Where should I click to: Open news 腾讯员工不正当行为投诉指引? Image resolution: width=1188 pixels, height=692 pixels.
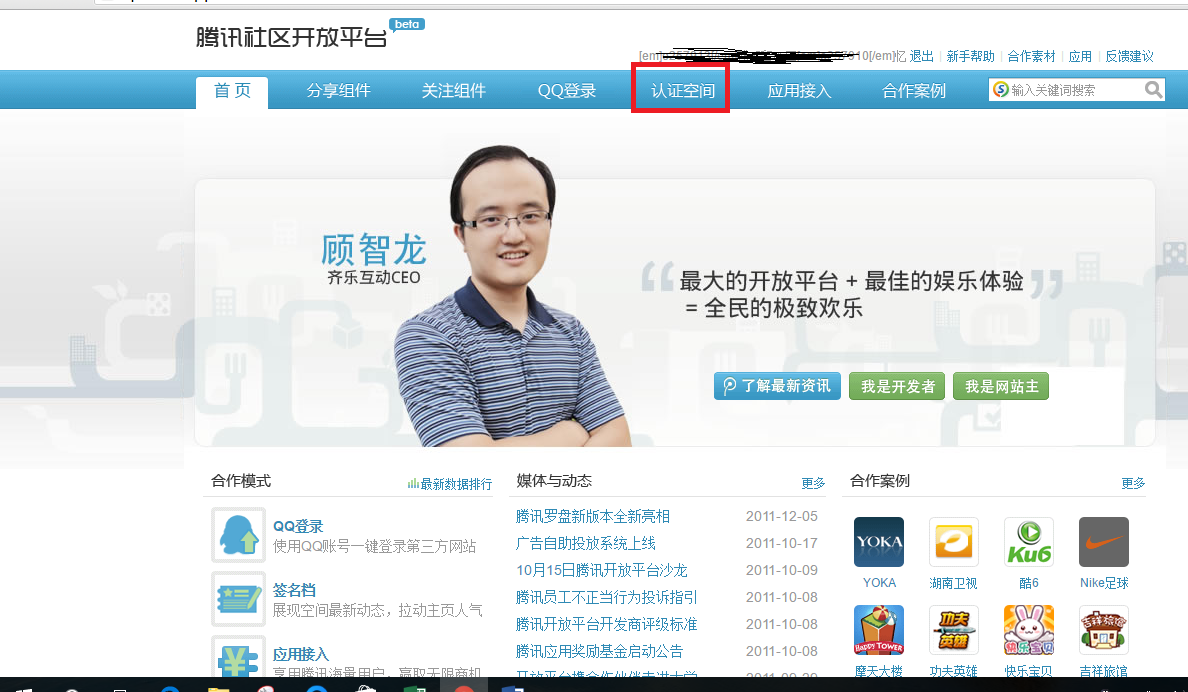[x=606, y=597]
